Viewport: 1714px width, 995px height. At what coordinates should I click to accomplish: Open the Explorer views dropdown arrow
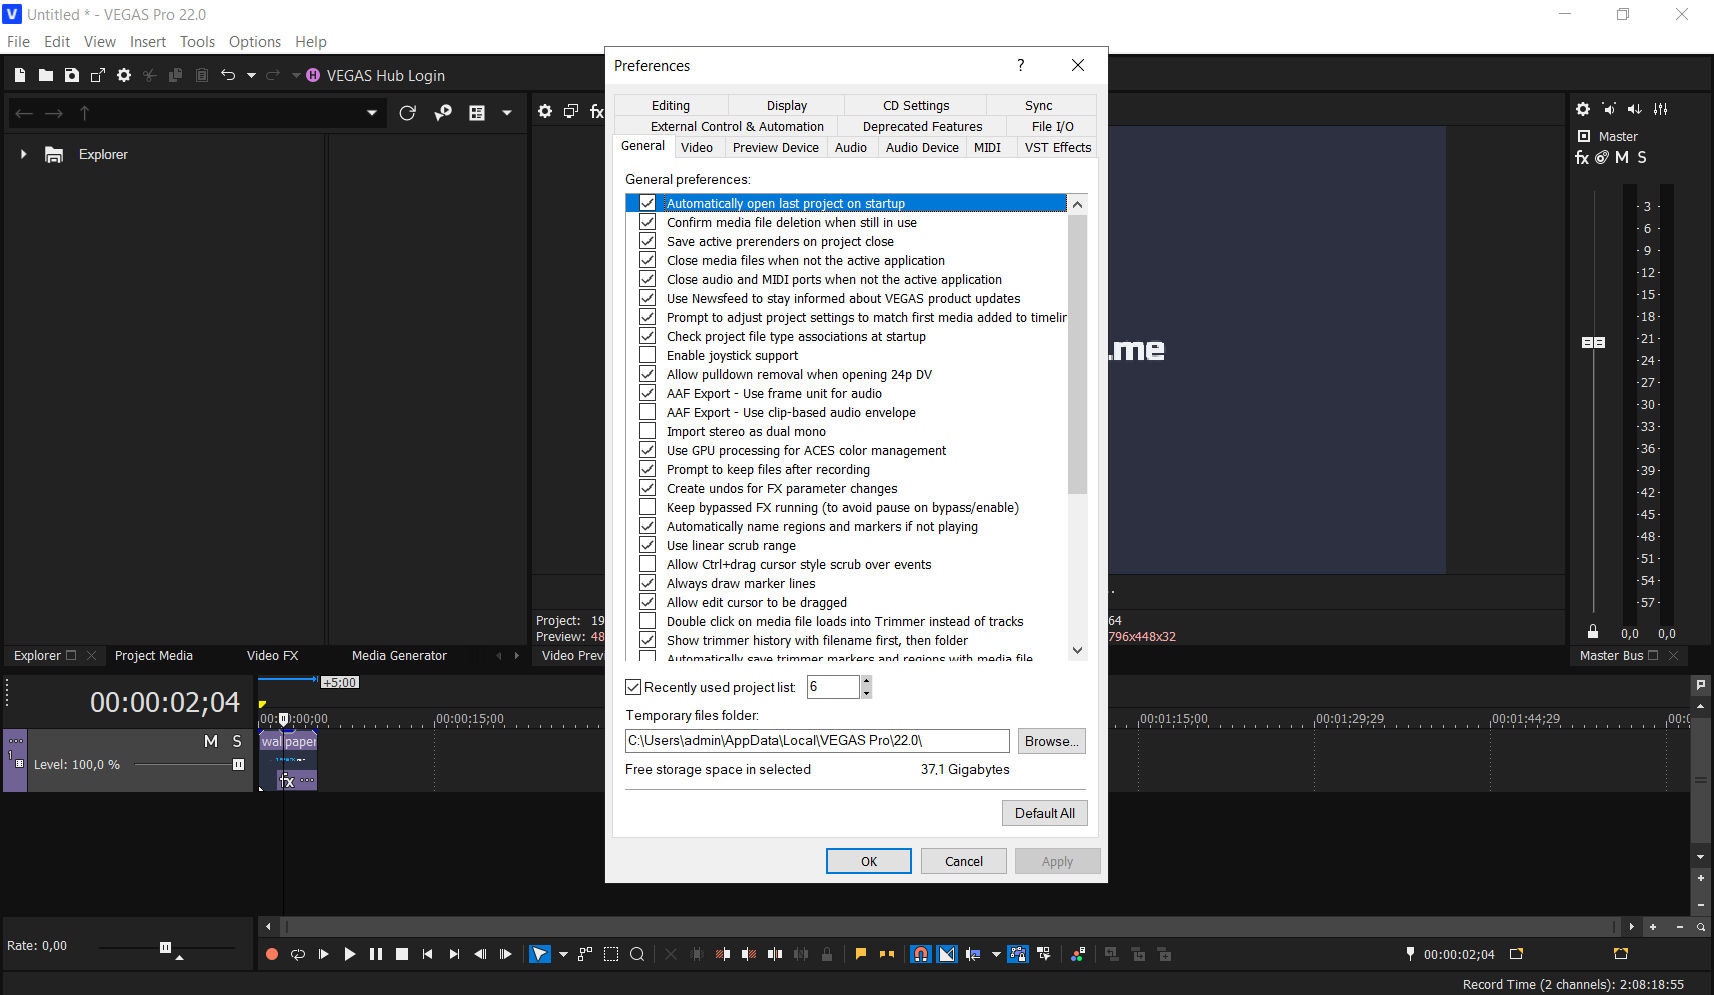coord(507,113)
